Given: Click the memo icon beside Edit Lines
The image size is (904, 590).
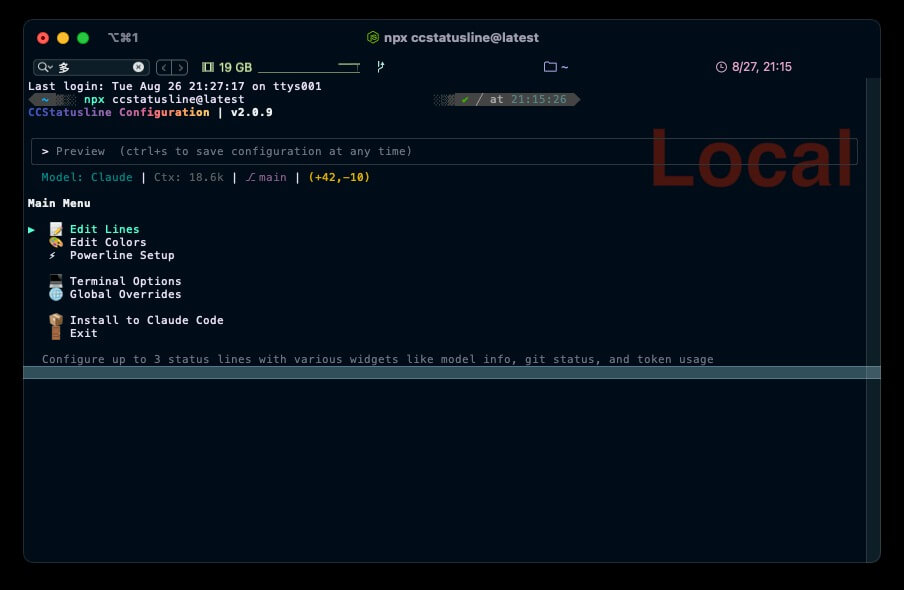Looking at the screenshot, I should 56,229.
